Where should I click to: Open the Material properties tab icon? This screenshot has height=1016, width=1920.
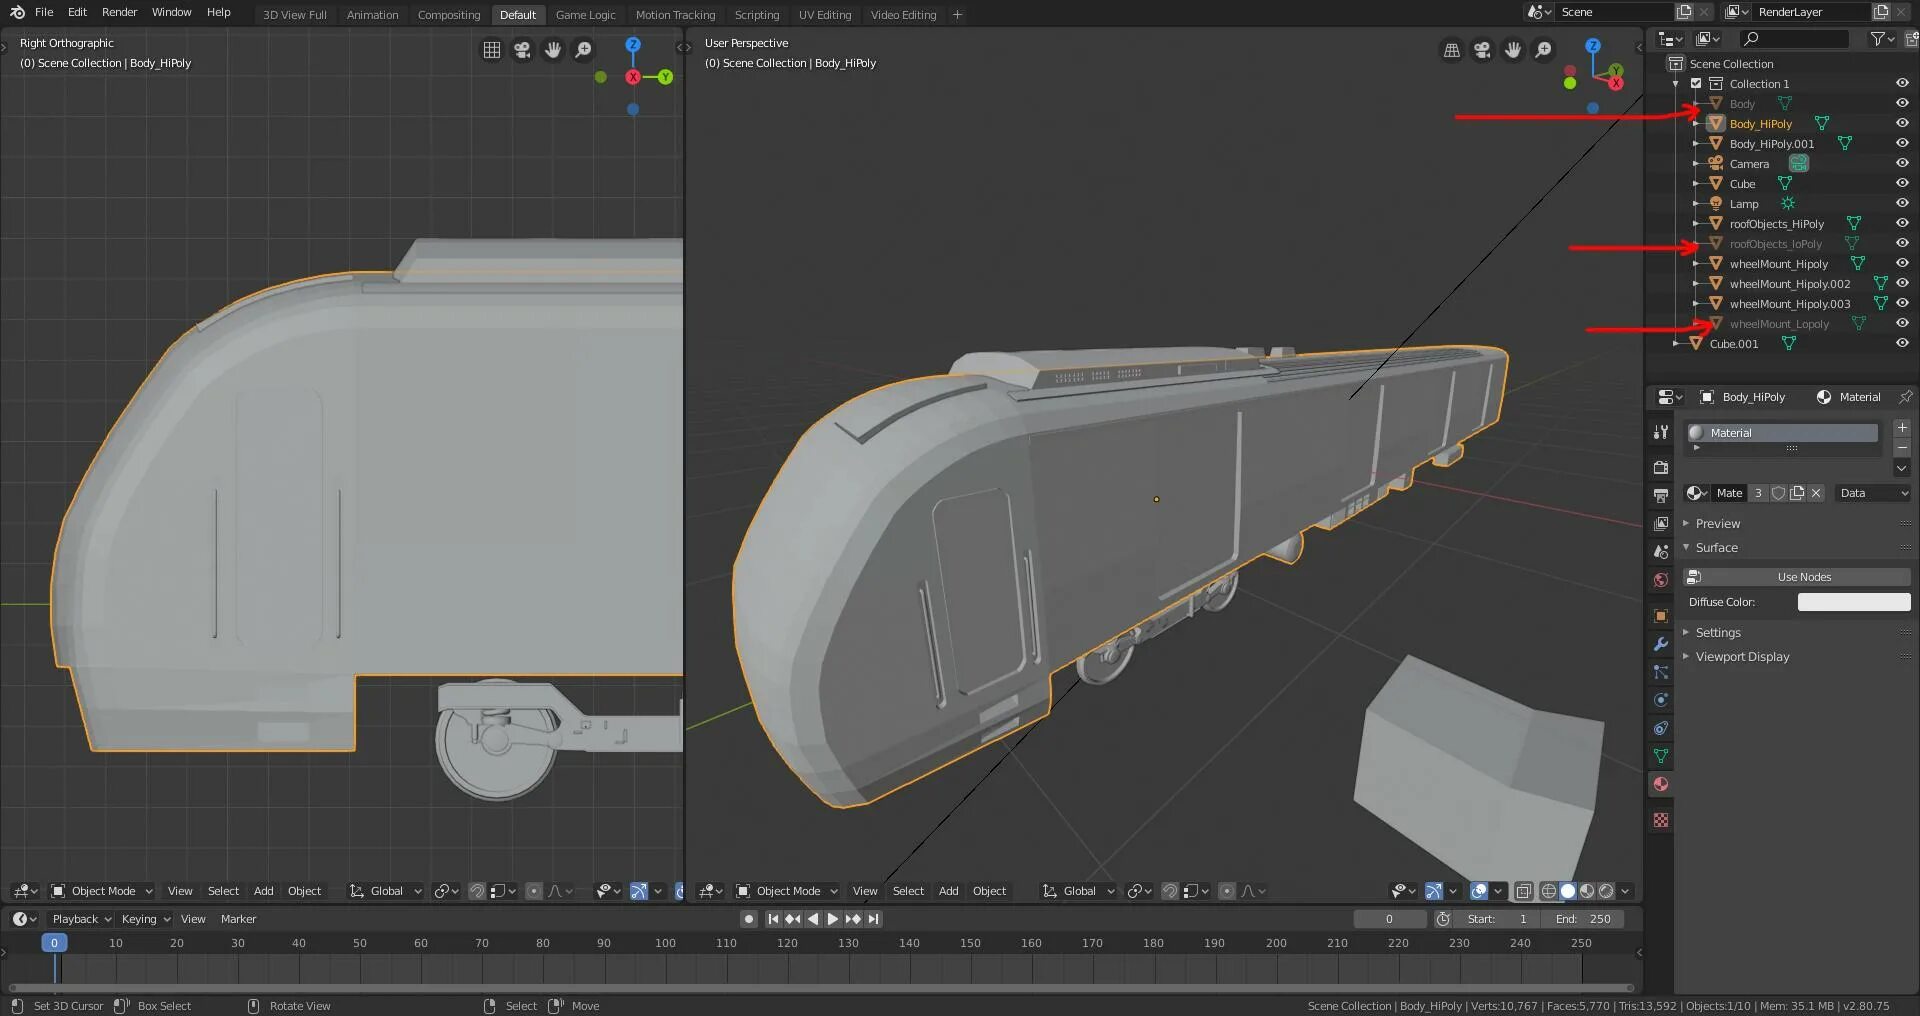[x=1661, y=784]
